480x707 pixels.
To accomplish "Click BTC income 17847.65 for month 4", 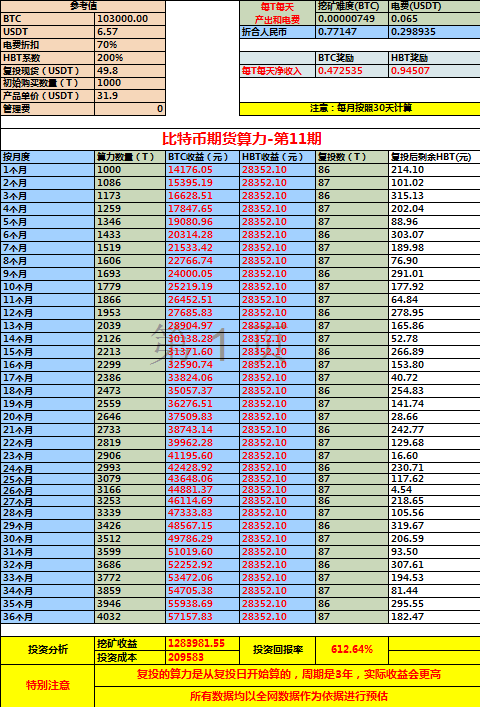I will point(202,209).
